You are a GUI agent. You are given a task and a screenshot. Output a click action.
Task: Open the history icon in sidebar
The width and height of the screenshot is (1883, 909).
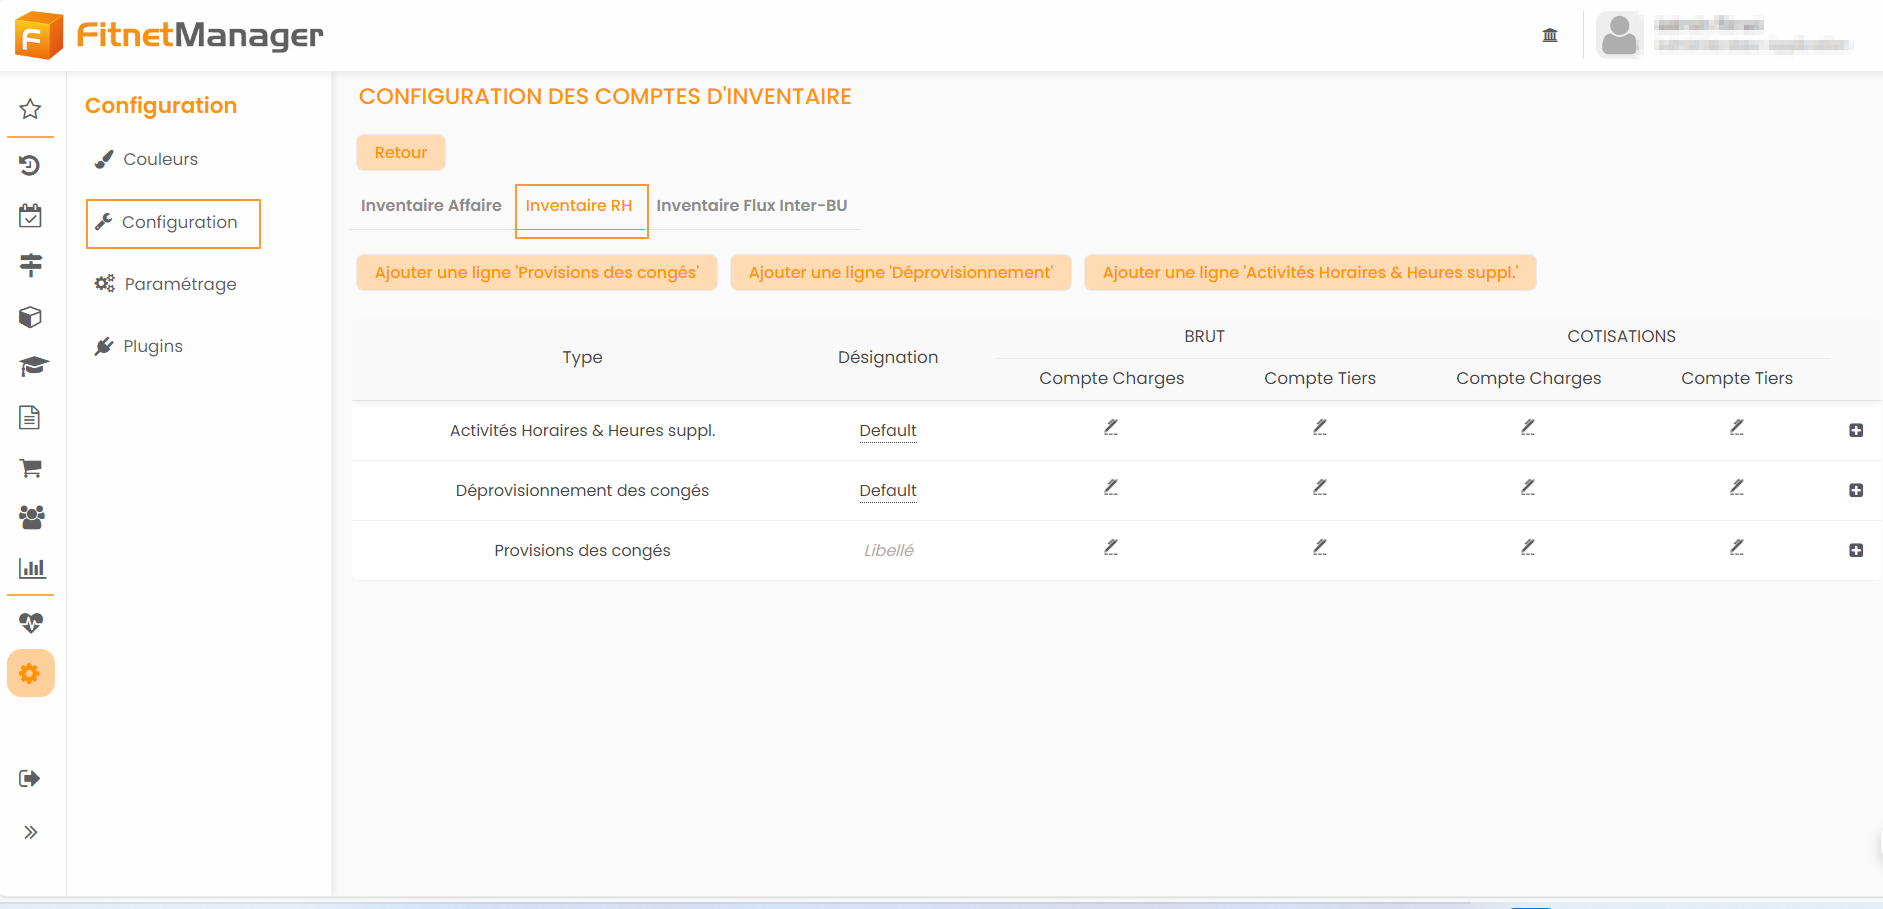click(x=31, y=165)
